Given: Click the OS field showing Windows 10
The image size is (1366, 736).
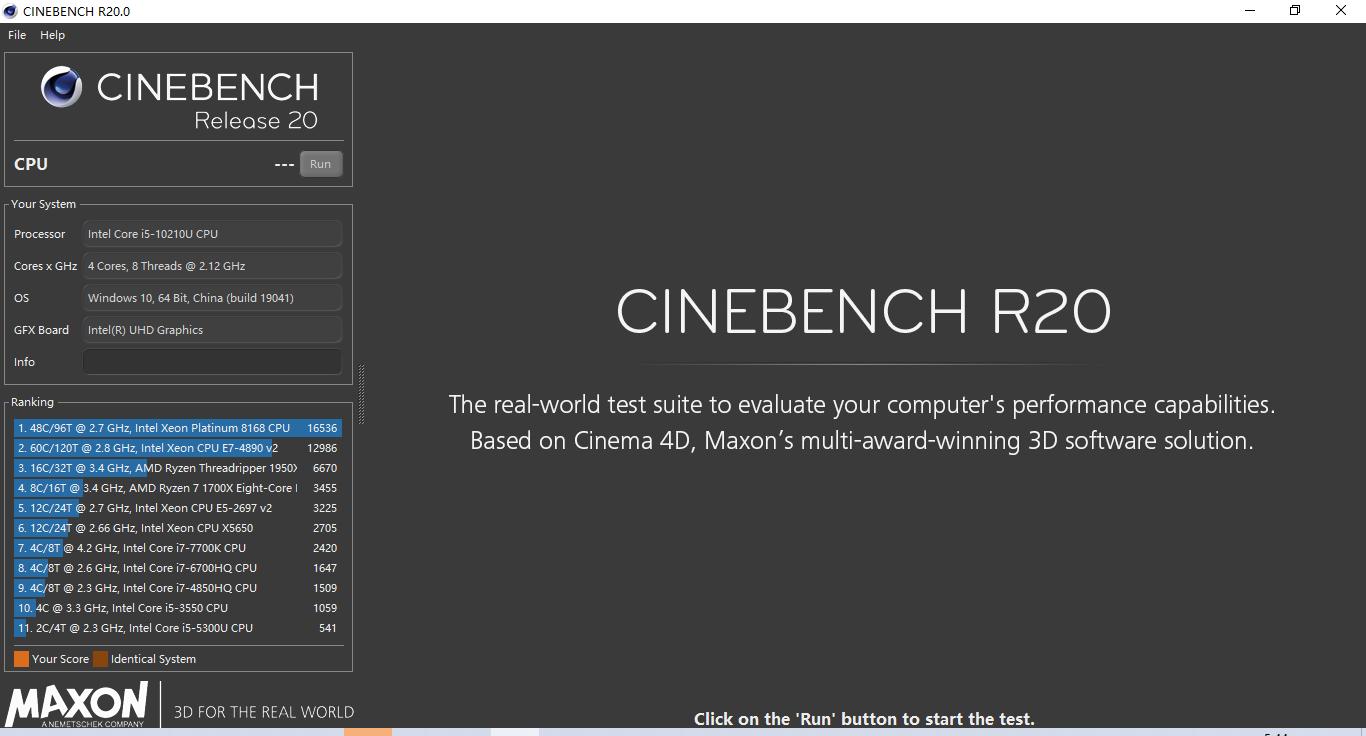Looking at the screenshot, I should coord(212,298).
